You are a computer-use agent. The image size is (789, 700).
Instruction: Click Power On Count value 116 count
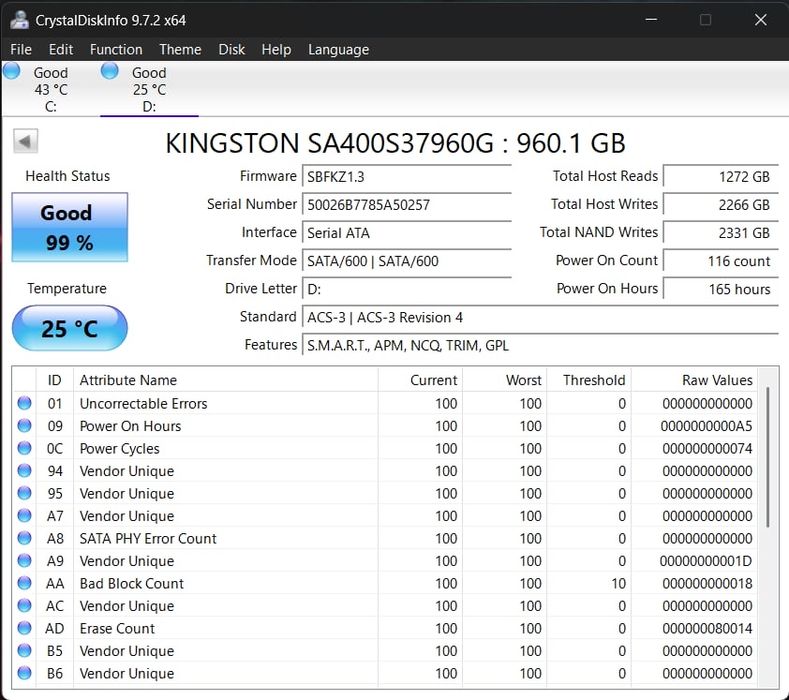[721, 261]
